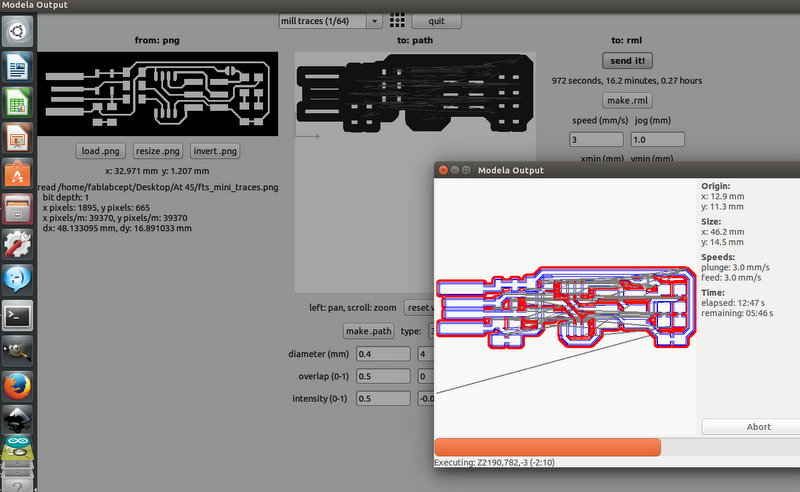Launch Inkscape from the dock

18,420
